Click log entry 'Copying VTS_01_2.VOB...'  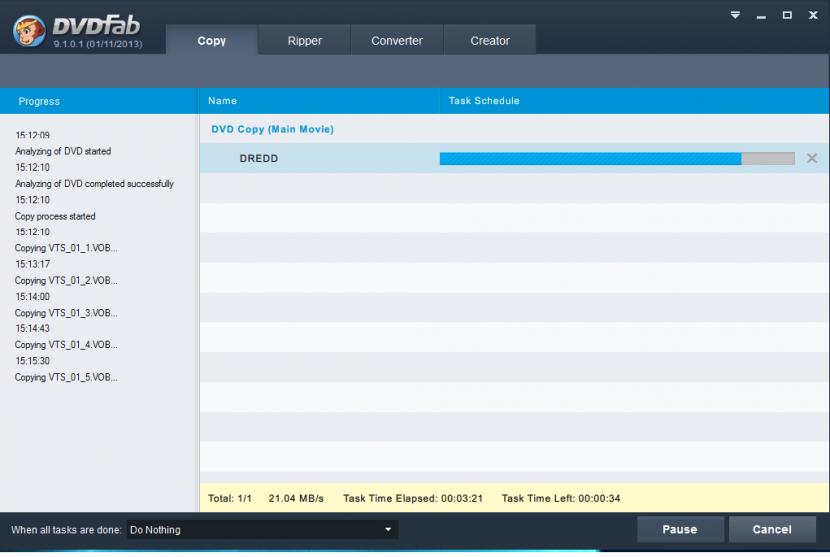pos(66,281)
